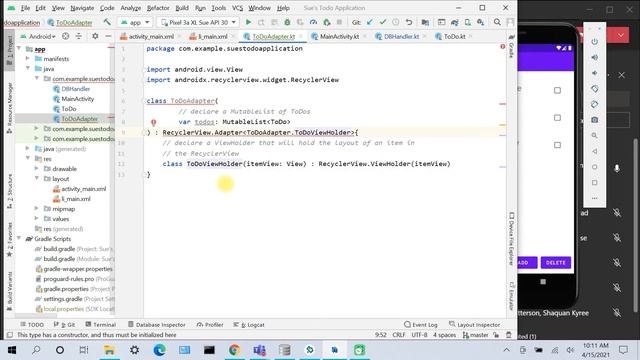Image resolution: width=640 pixels, height=360 pixels.
Task: Open AVD Manager phone icon in toolbar
Action: pos(467,22)
